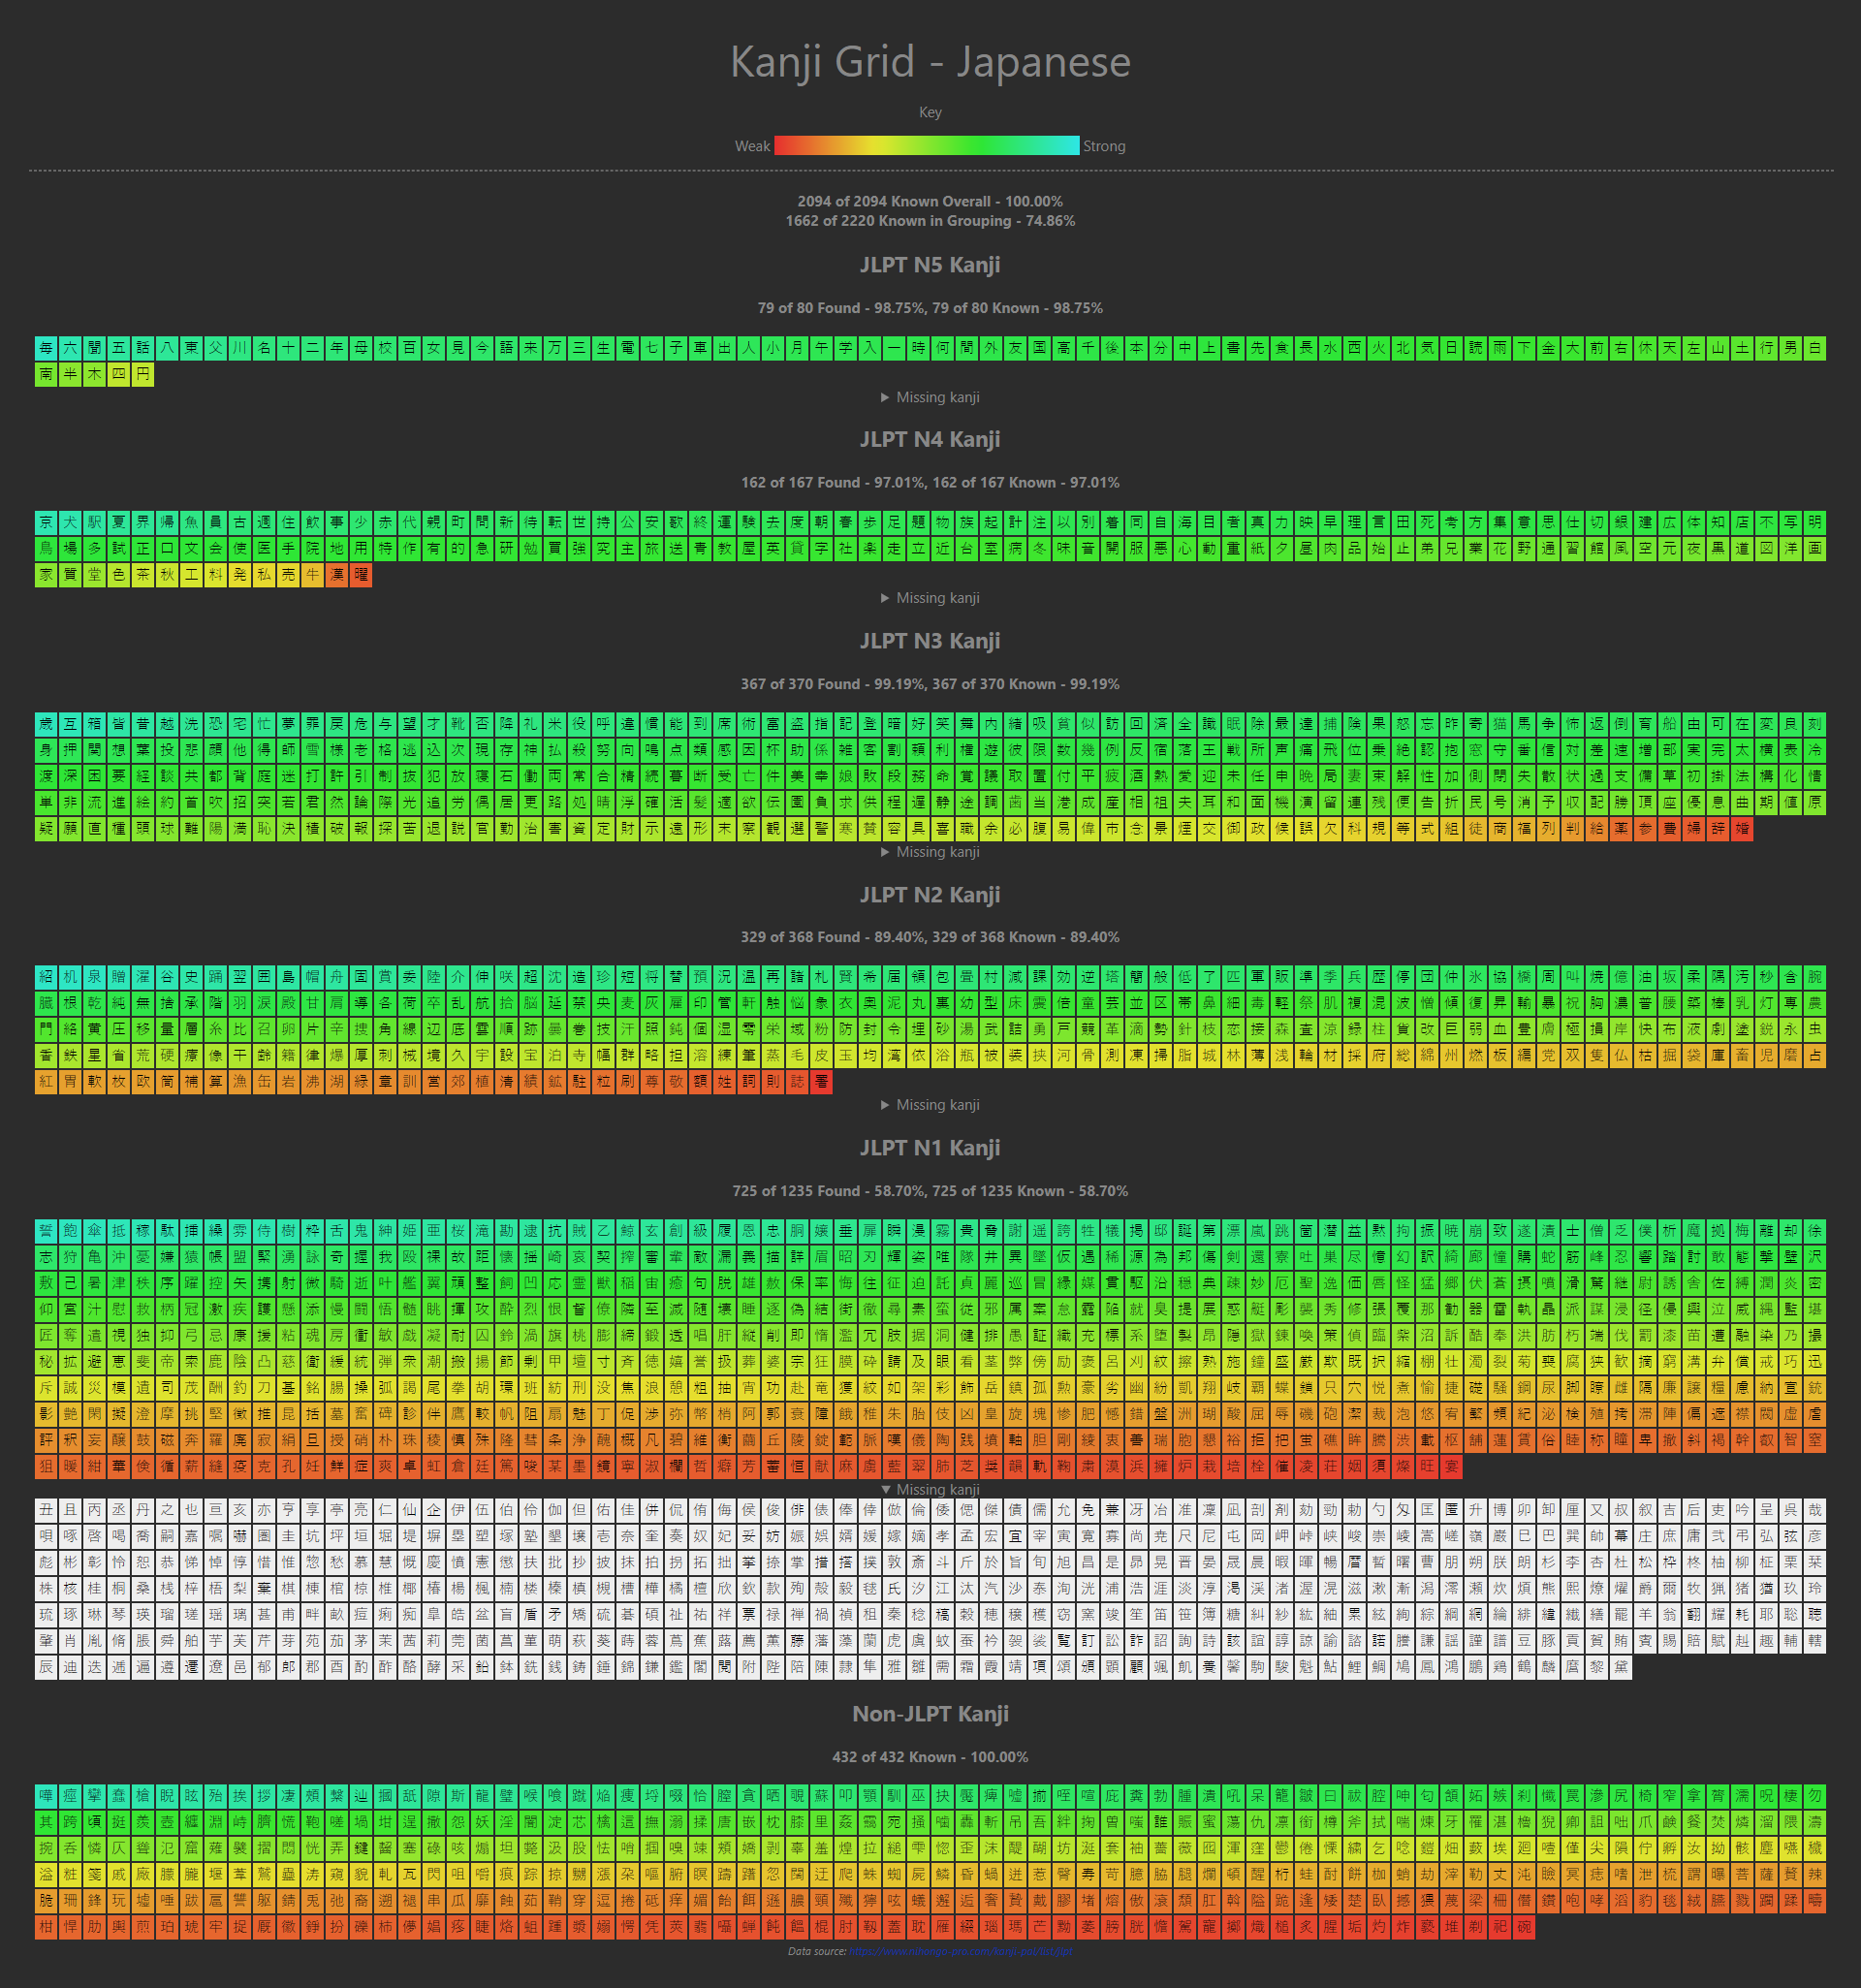Click white 丑 tile in missing kanji
Image resolution: width=1861 pixels, height=1988 pixels.
pos(46,1510)
